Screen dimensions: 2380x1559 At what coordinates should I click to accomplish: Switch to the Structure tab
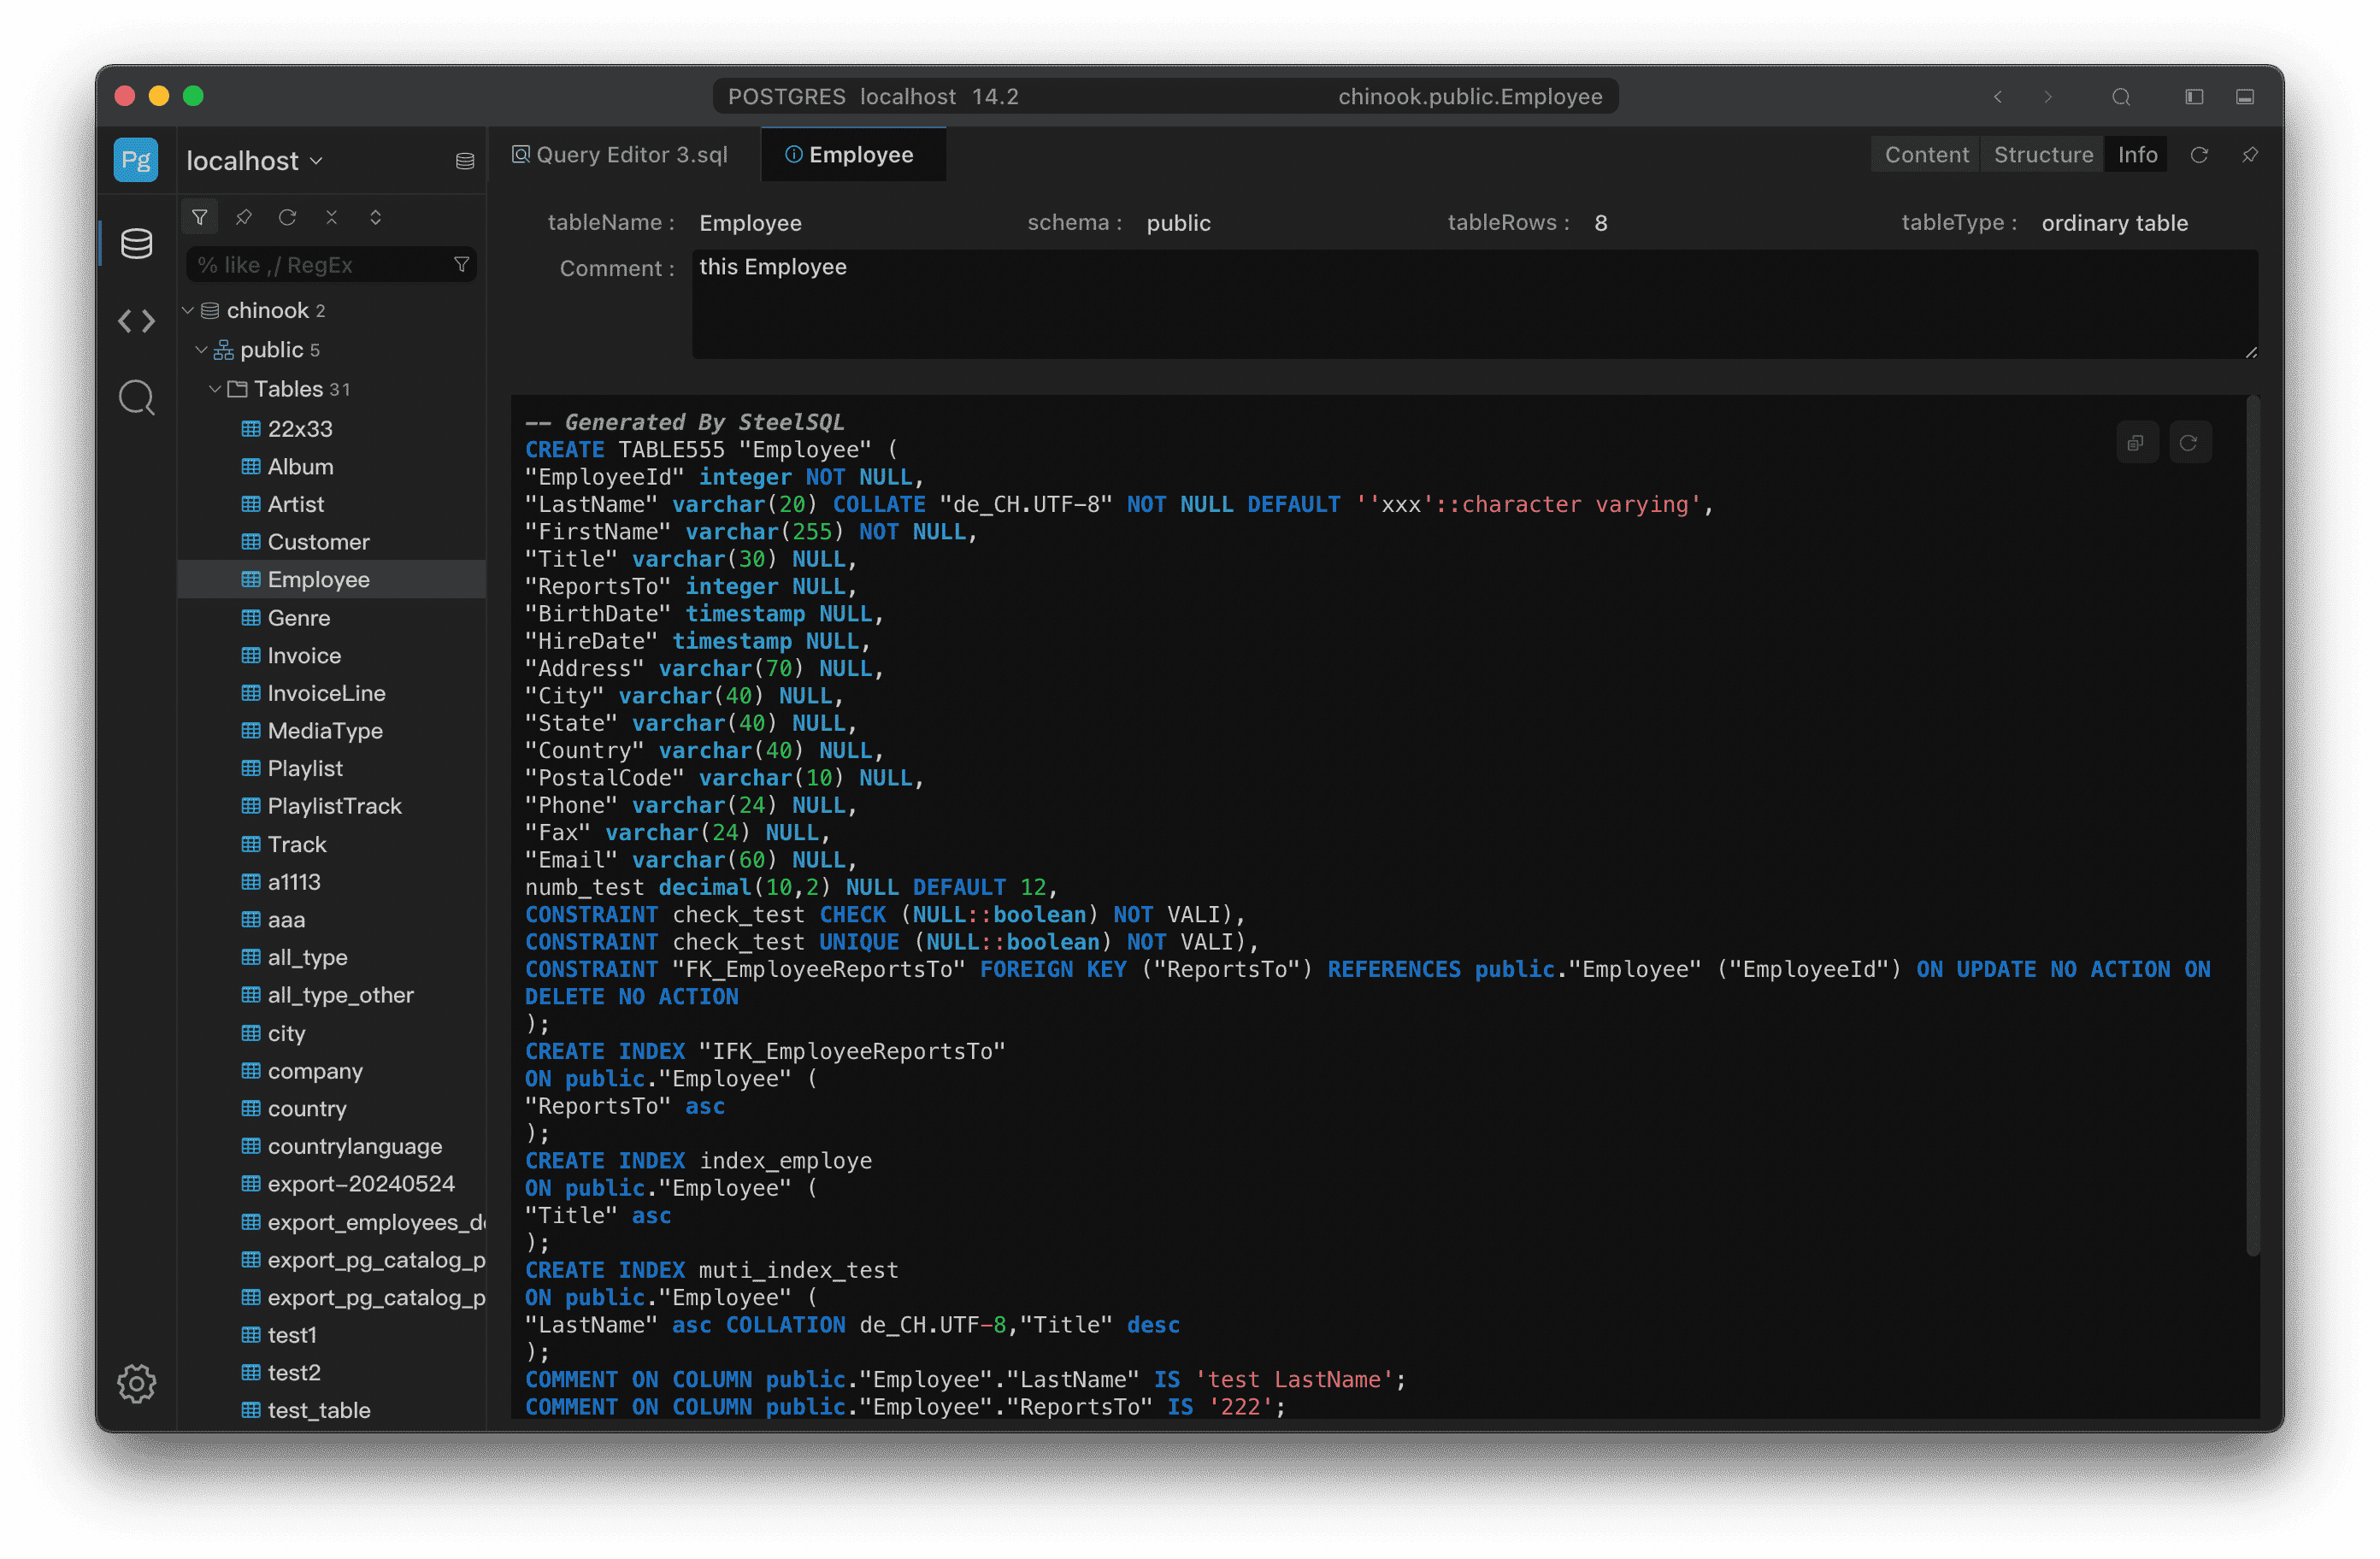pos(2043,154)
